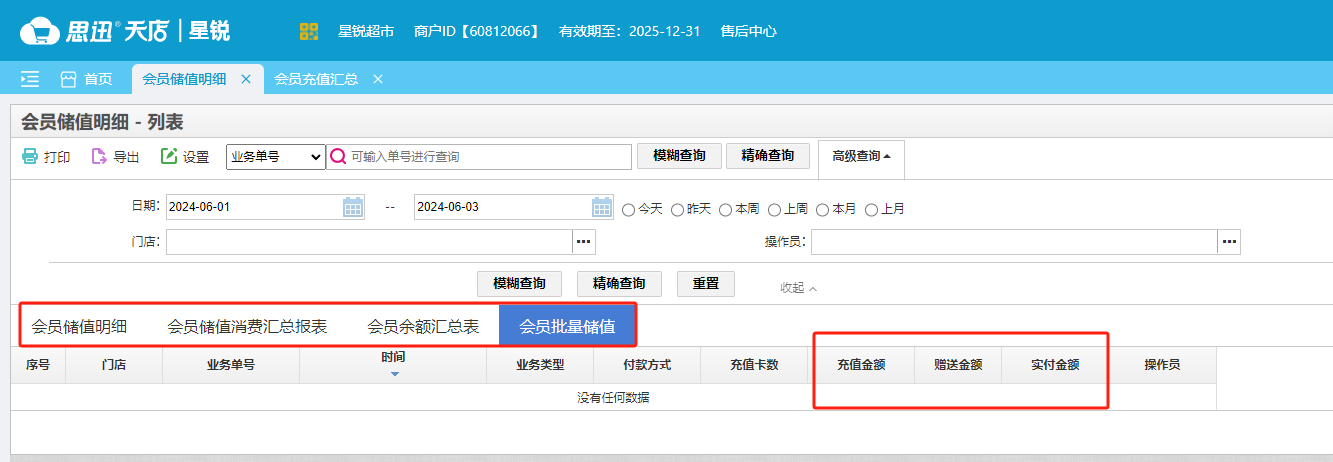The width and height of the screenshot is (1333, 462).
Task: Click the 门店 input field
Action: 369,242
